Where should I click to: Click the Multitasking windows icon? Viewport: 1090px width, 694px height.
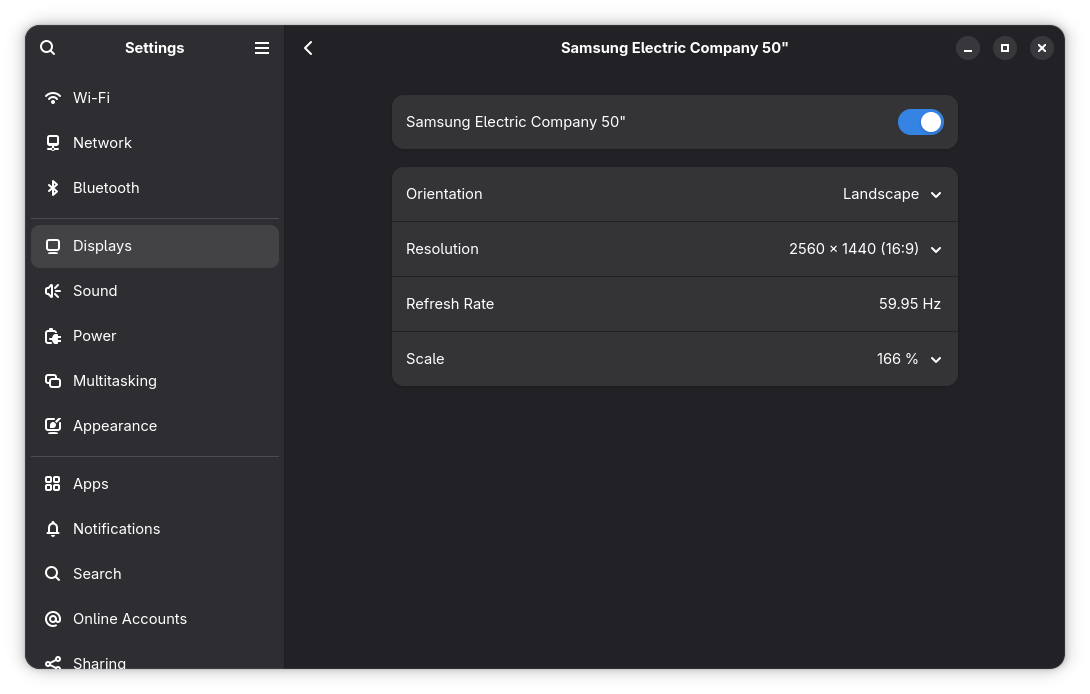tap(53, 381)
